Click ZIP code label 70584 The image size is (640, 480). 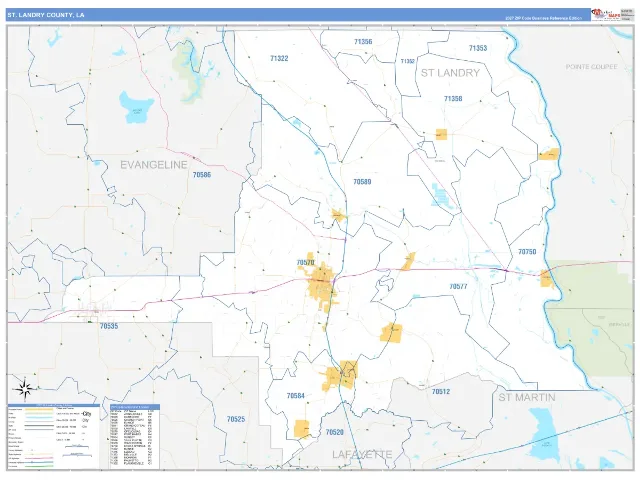(x=296, y=396)
